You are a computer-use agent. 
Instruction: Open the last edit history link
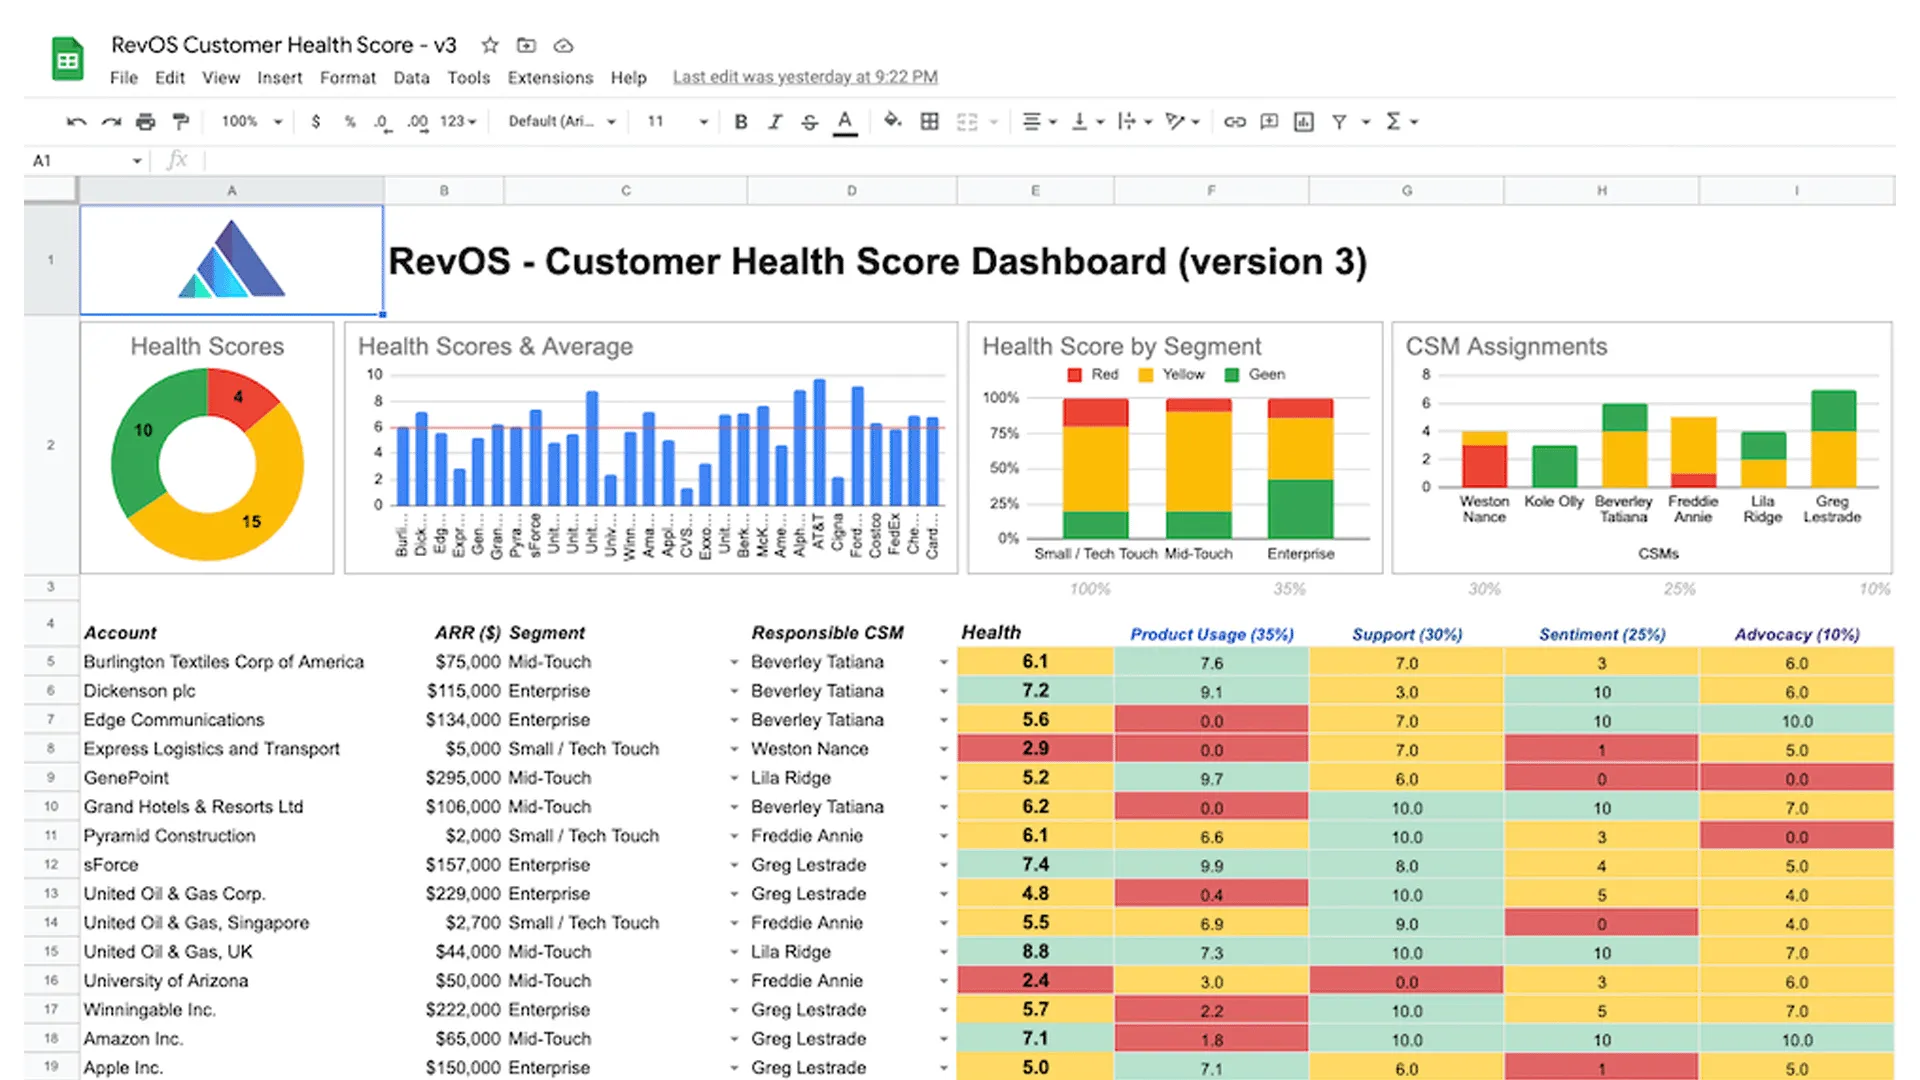coord(804,77)
